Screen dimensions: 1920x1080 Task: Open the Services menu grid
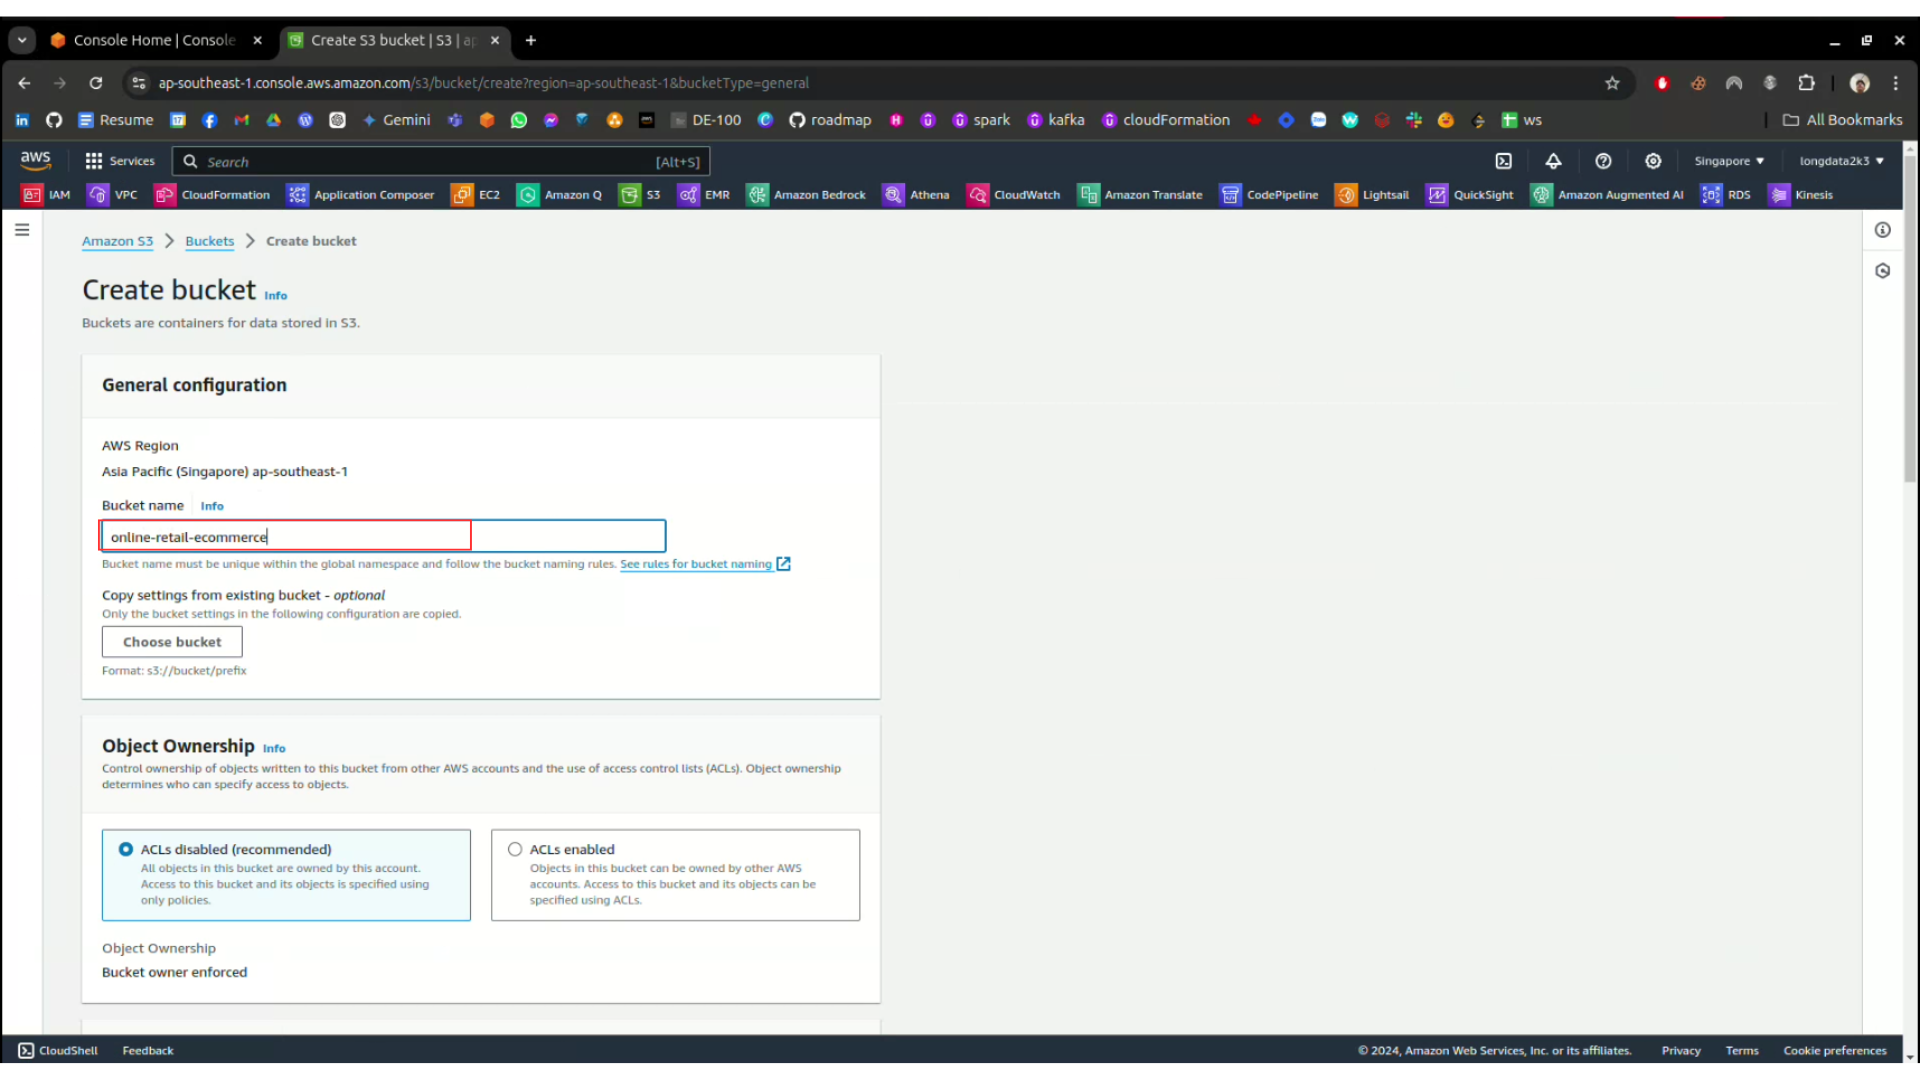[120, 161]
